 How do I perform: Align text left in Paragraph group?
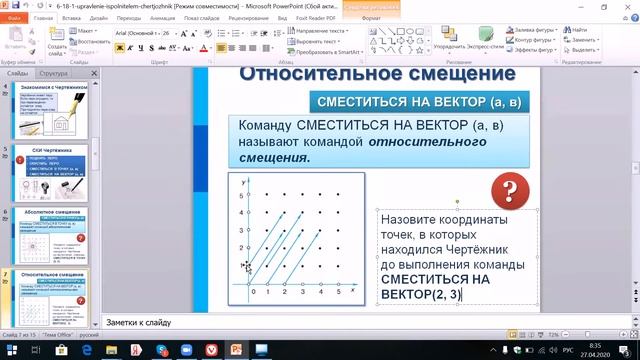click(221, 48)
